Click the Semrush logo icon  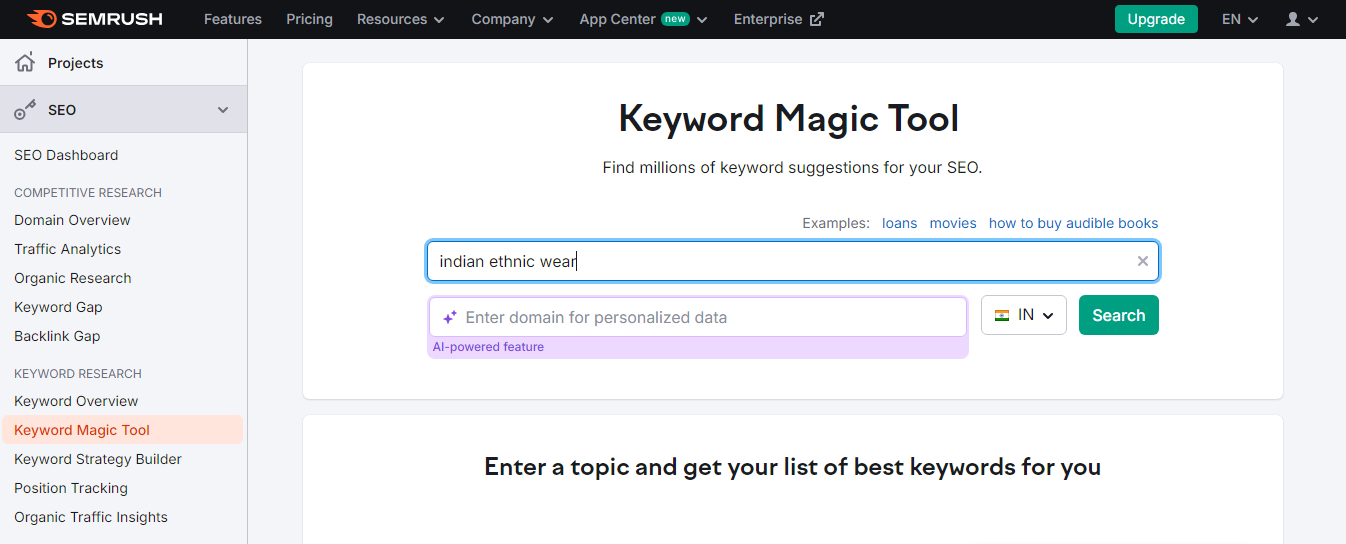(43, 19)
